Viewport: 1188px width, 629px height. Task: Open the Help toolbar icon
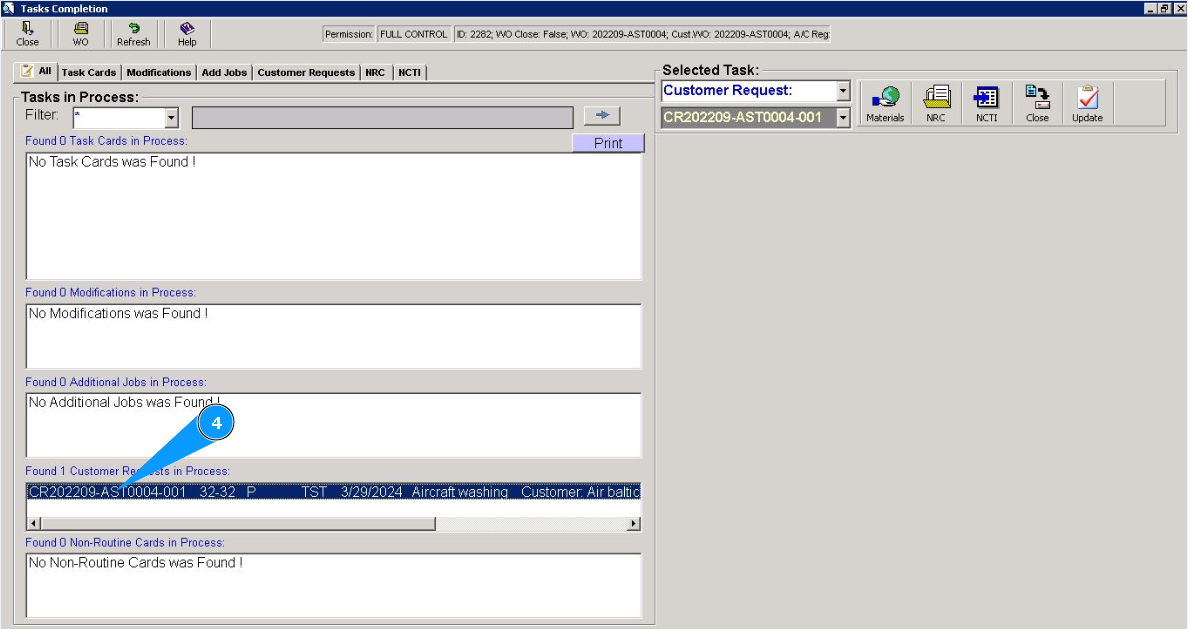pyautogui.click(x=187, y=34)
